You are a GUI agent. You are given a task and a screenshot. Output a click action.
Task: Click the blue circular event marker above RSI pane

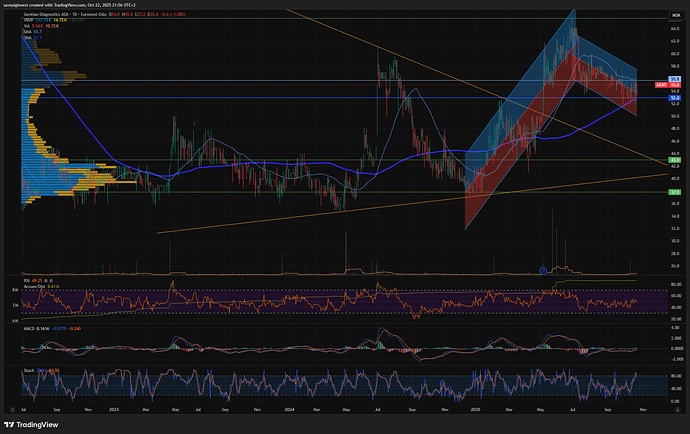point(543,270)
